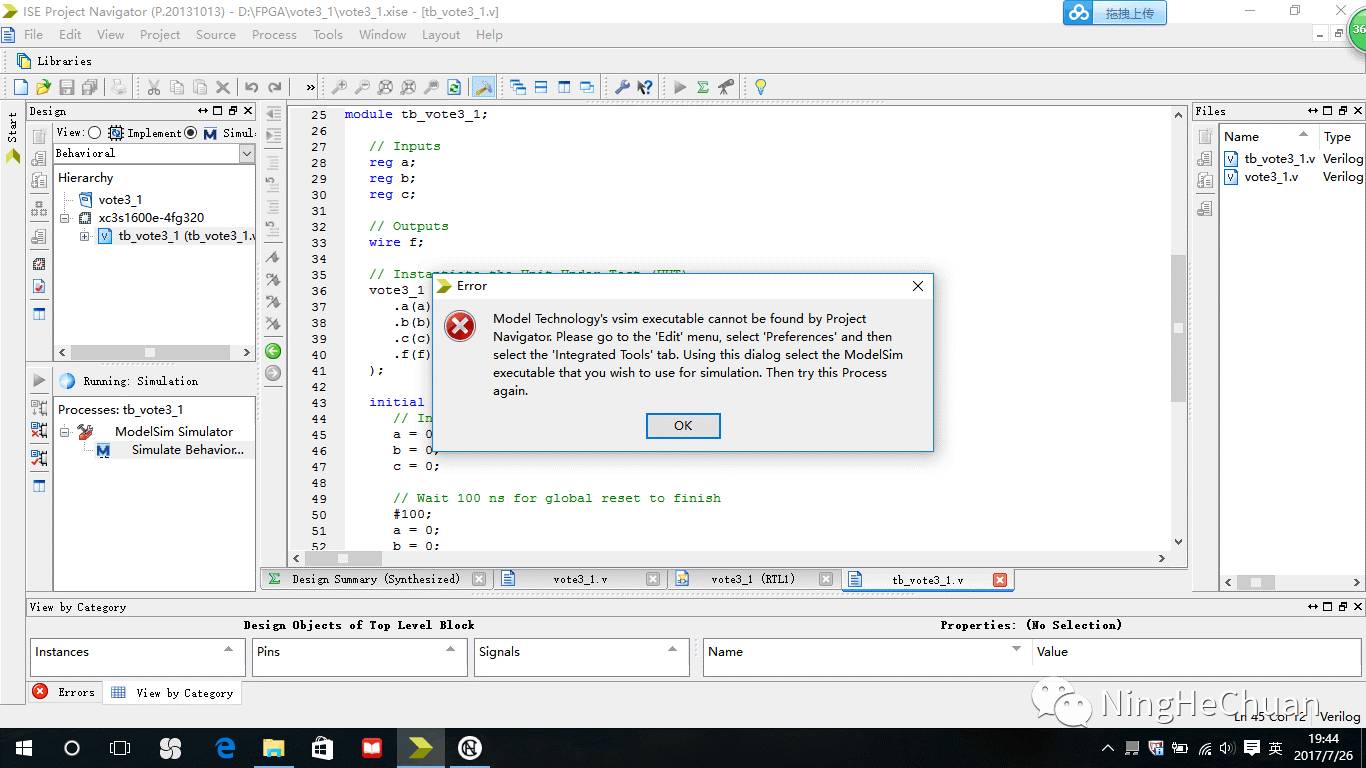This screenshot has height=768, width=1366.
Task: Click OK in the Error dialog
Action: 683,425
